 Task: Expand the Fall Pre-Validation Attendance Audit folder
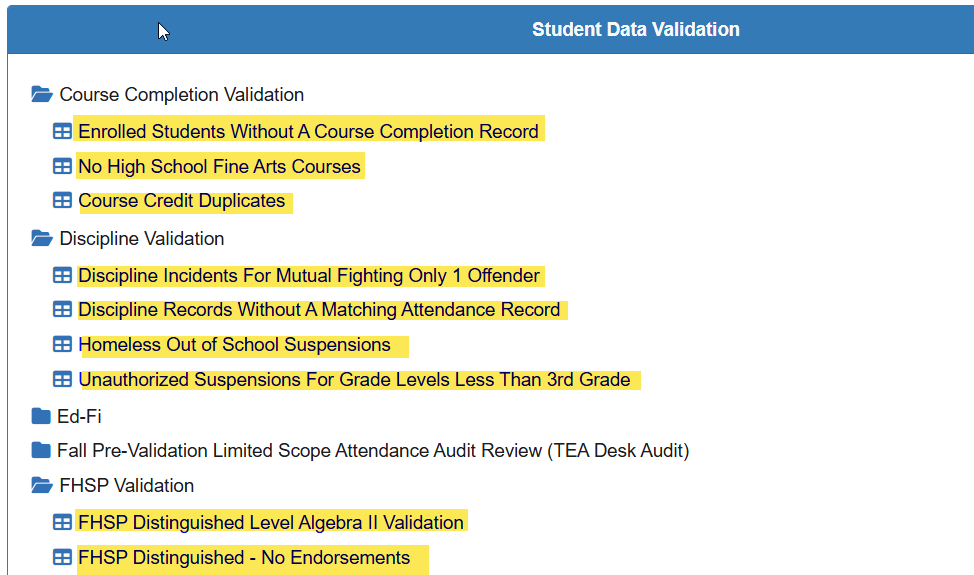pos(40,451)
